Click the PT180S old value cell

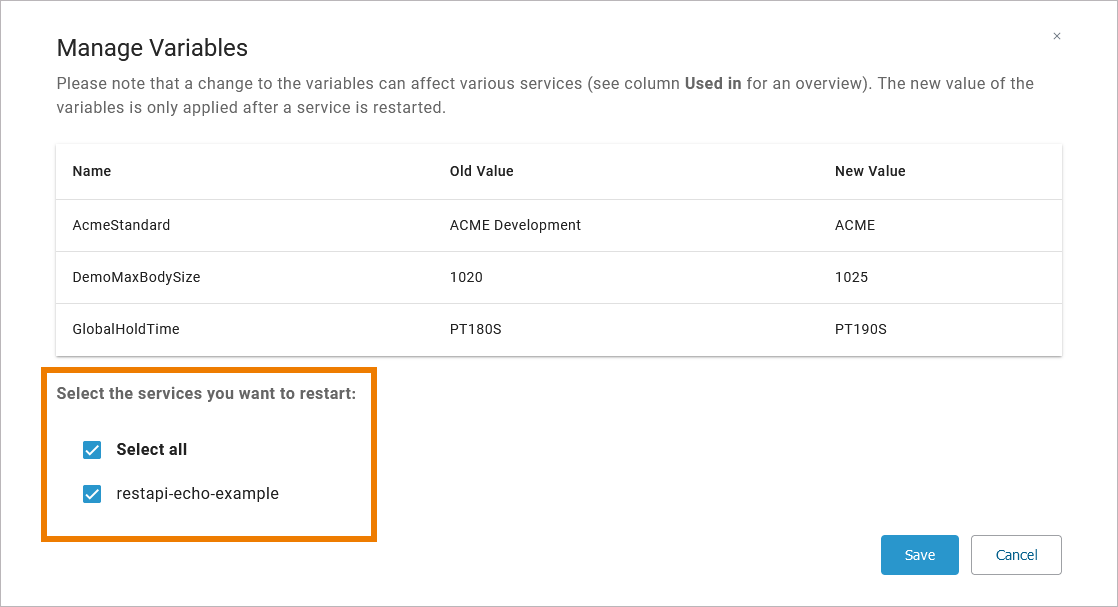[x=475, y=329]
